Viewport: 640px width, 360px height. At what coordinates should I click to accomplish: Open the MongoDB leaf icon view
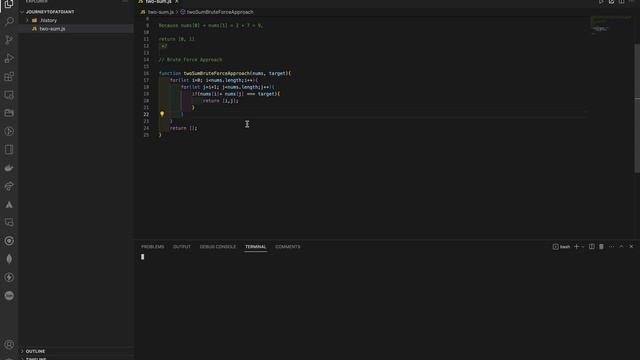[x=9, y=259]
